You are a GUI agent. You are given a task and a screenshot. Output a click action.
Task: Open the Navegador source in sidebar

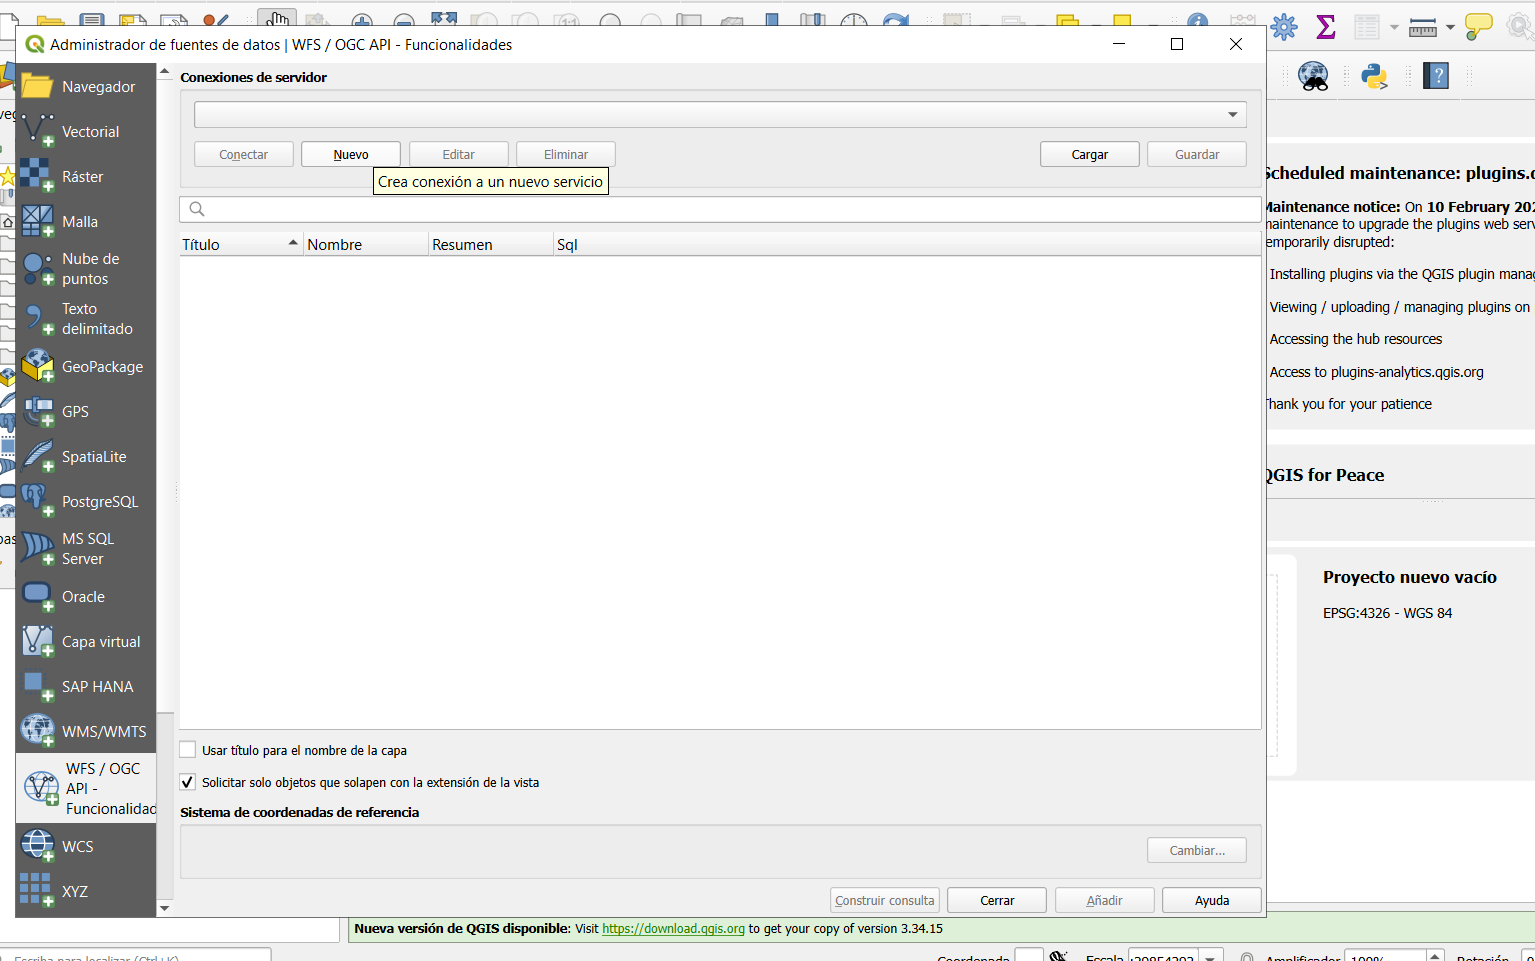(x=86, y=87)
